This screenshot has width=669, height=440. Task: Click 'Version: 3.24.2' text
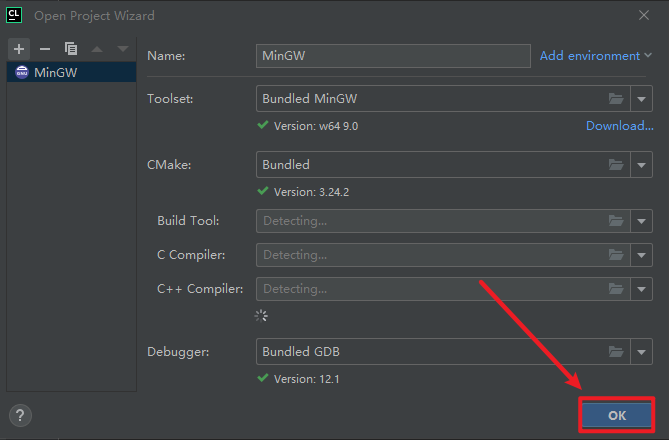click(311, 192)
